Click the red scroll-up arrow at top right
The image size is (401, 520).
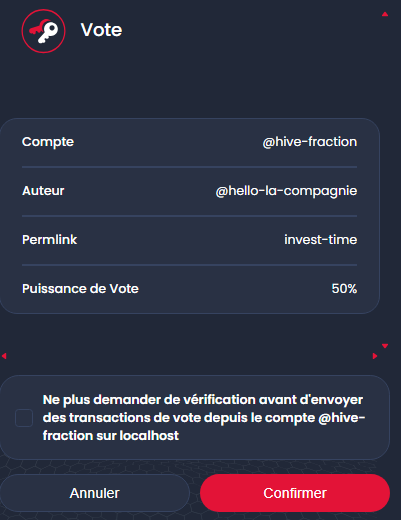click(385, 14)
